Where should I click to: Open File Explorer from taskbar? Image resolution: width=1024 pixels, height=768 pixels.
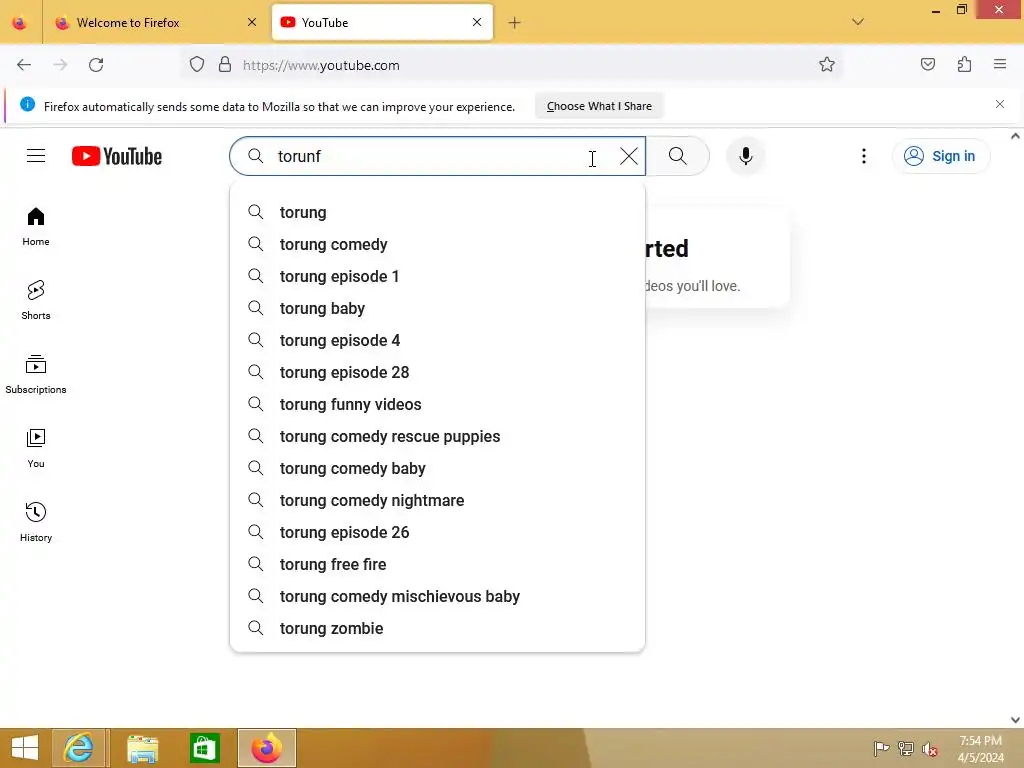click(x=142, y=748)
